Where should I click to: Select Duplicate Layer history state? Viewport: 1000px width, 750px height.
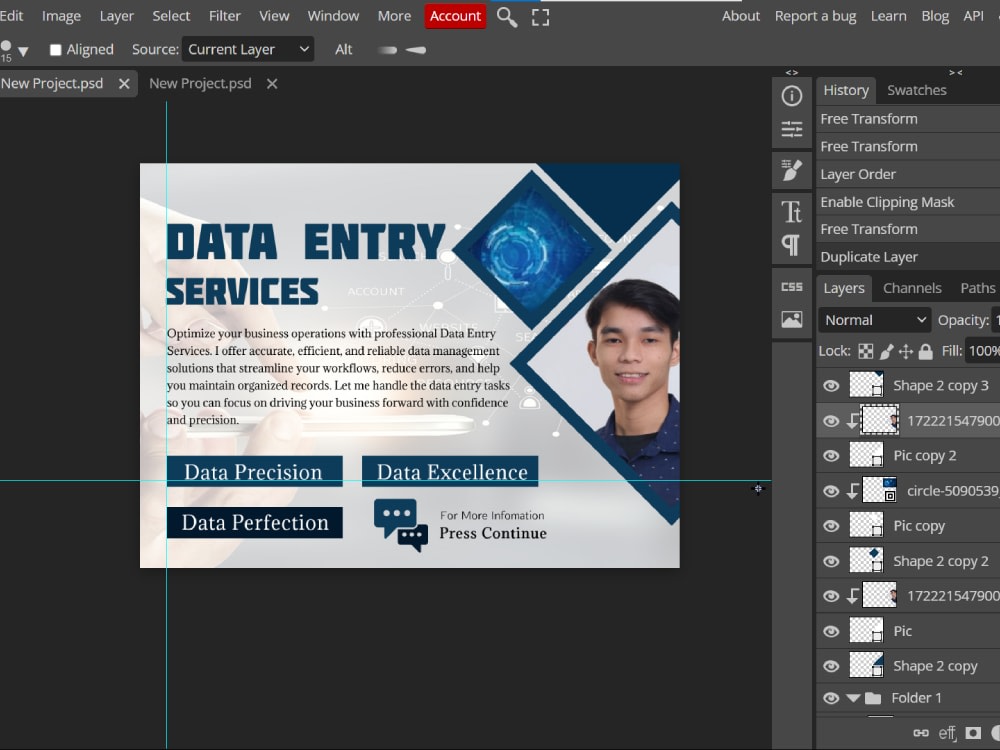[908, 257]
